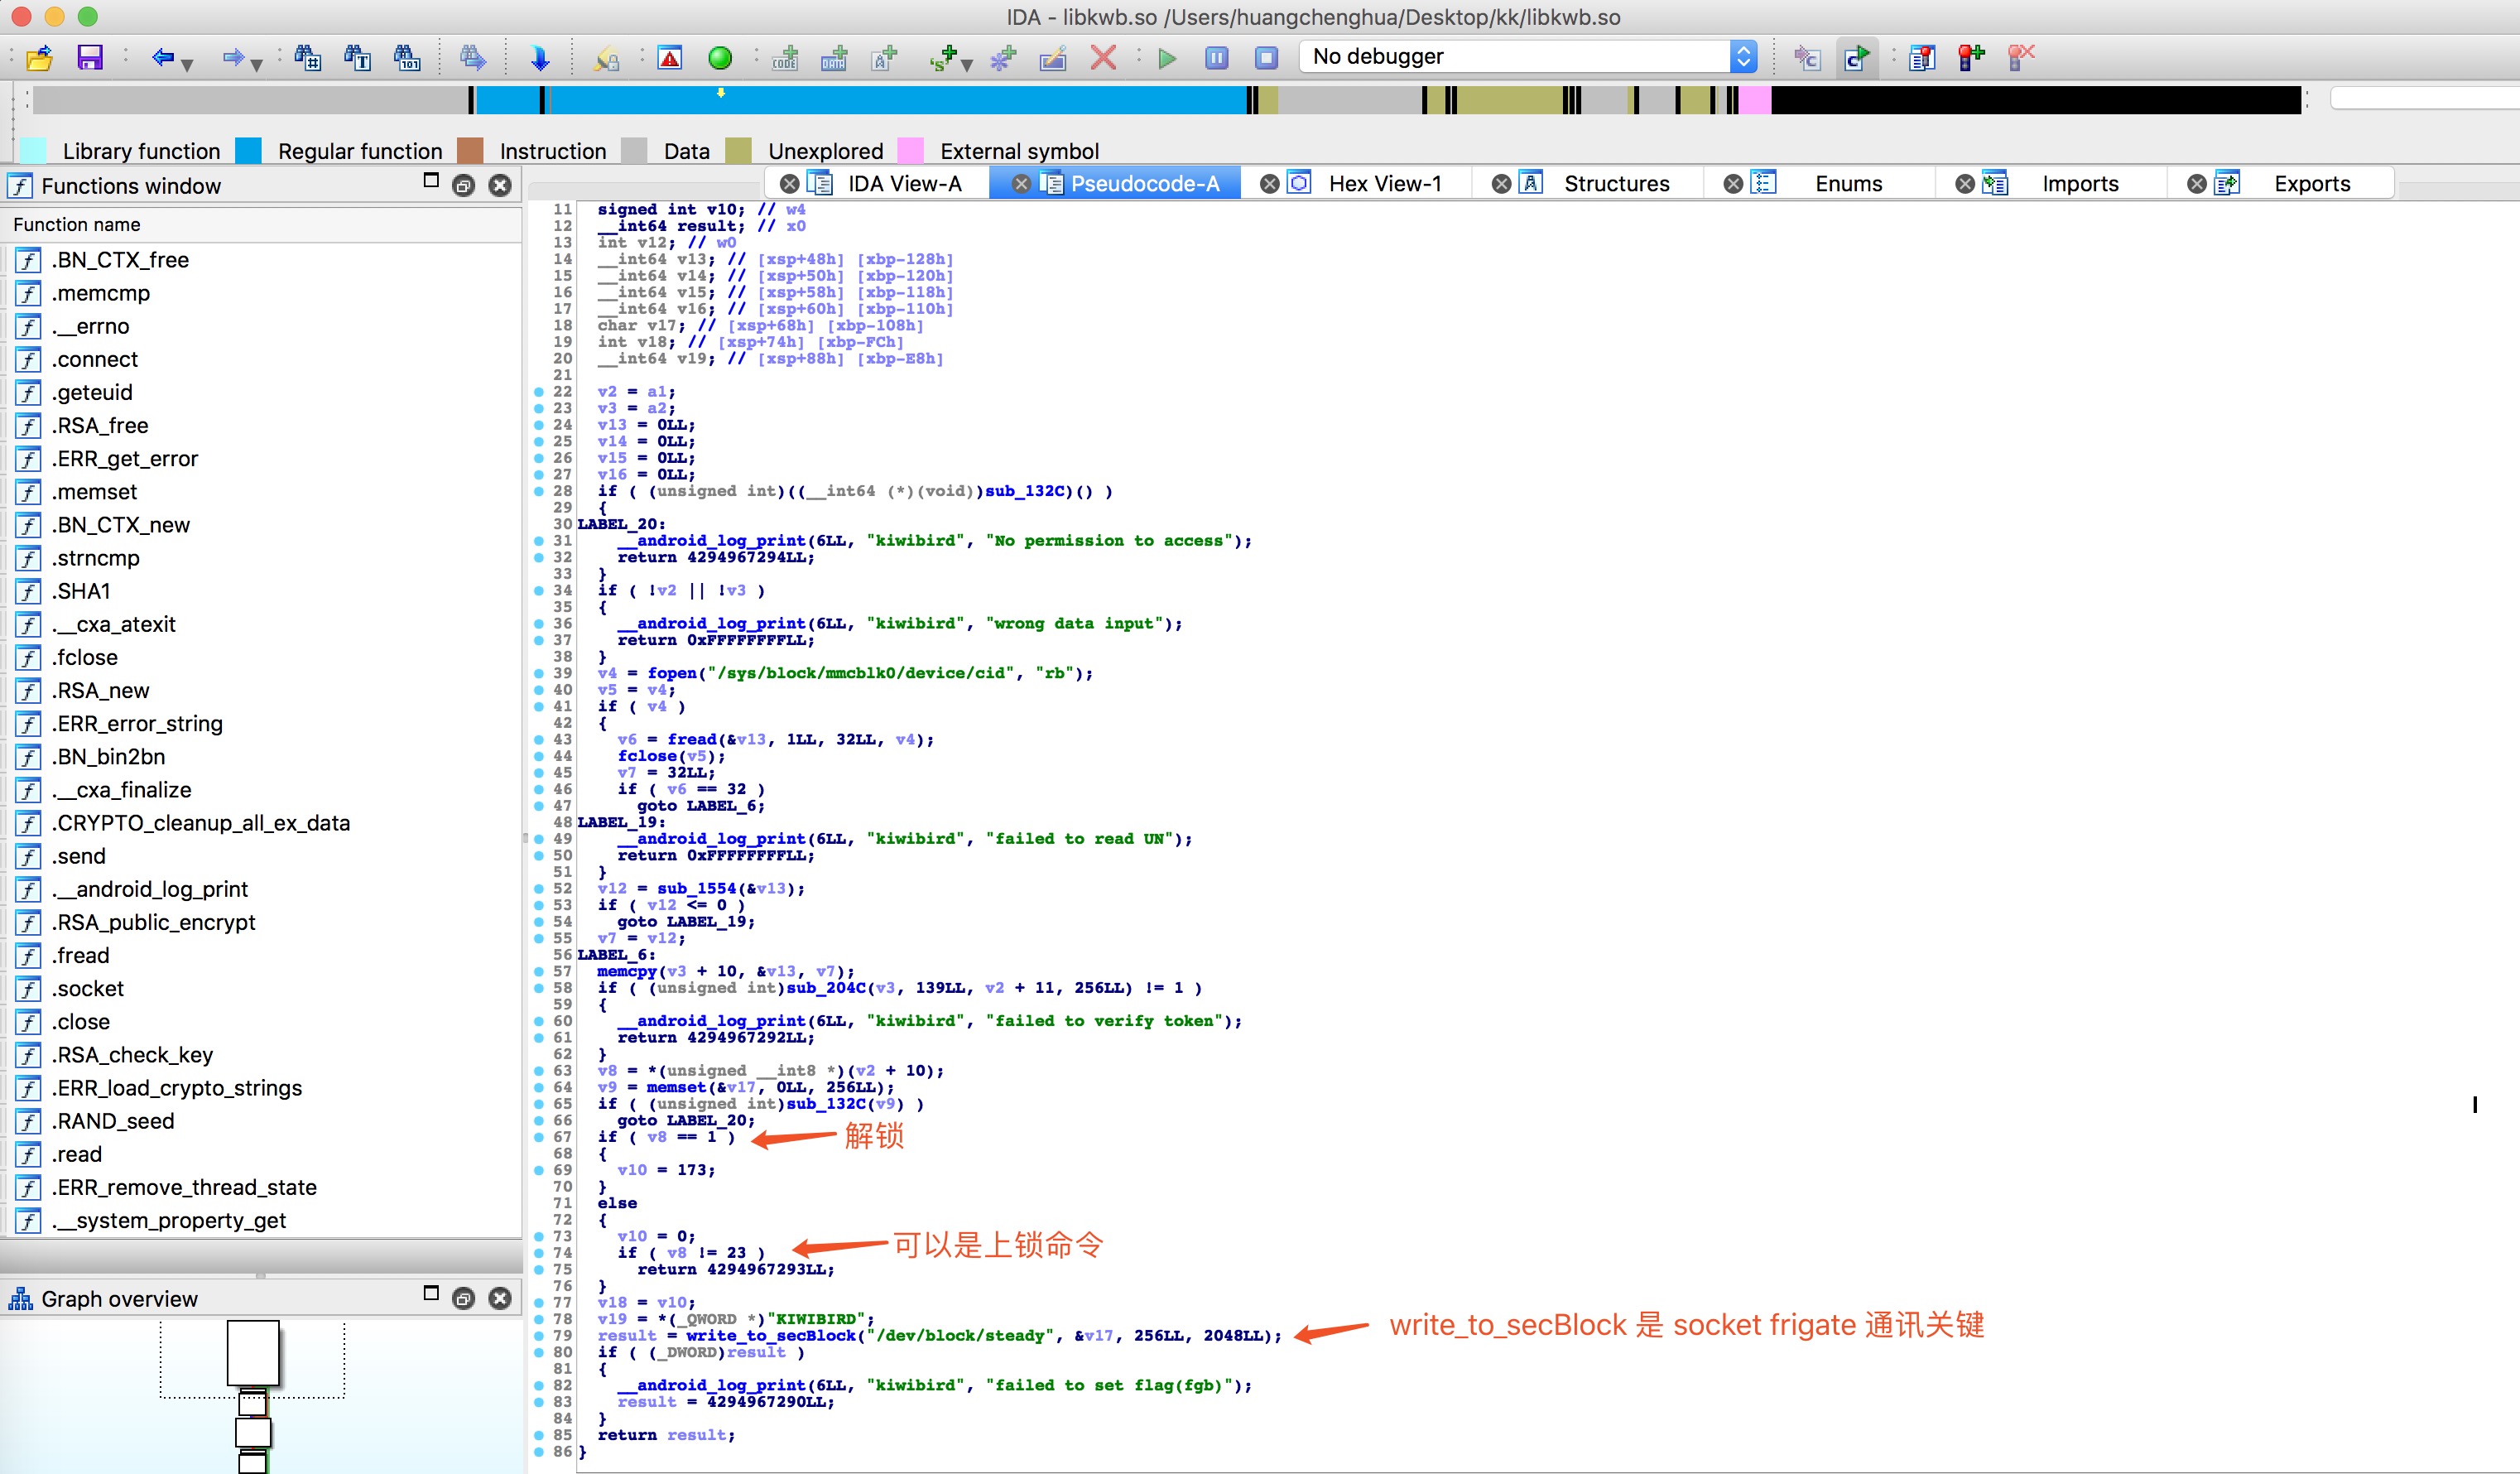
Task: Switch to the Hex View-1 tab
Action: pyautogui.click(x=1384, y=183)
